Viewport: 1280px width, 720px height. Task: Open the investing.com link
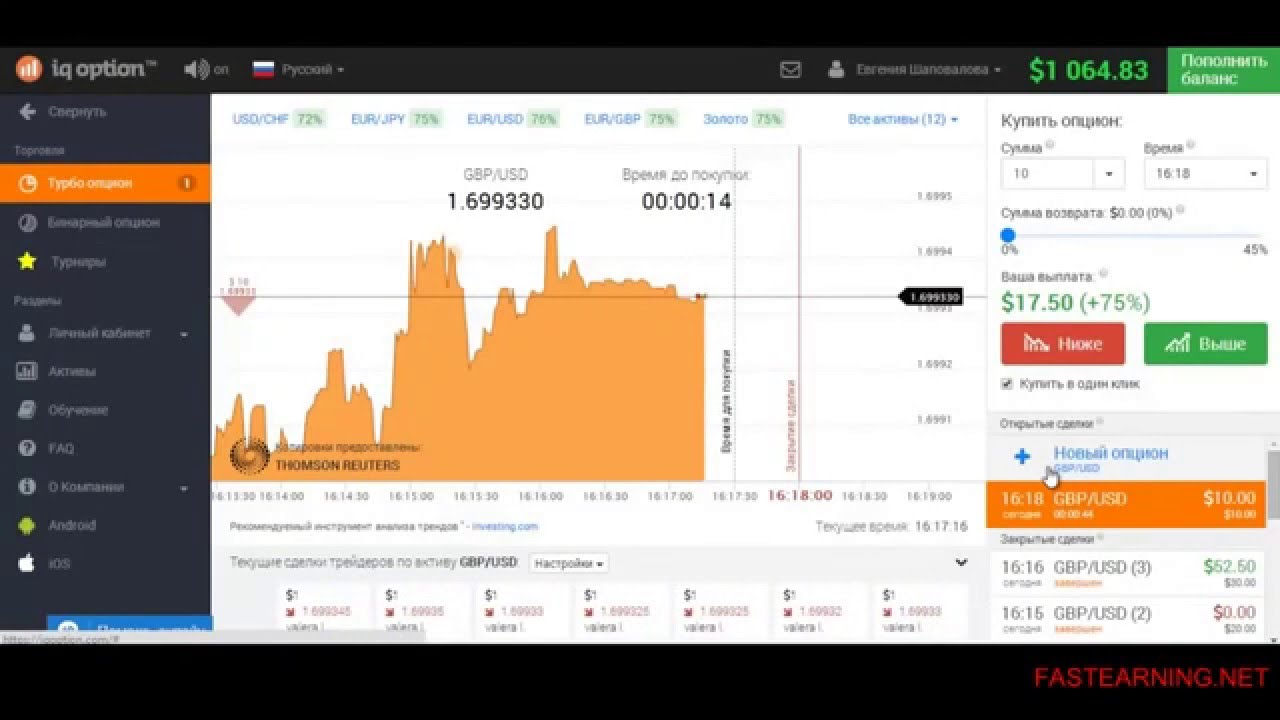point(505,526)
